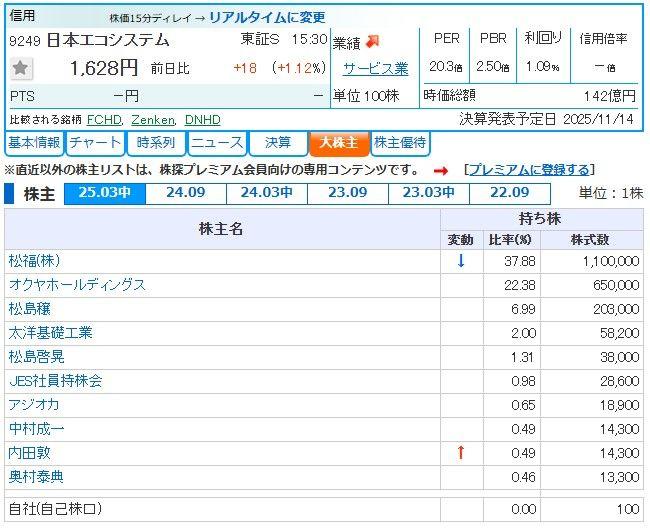Screen dimensions: 650x528
Task: Click the +1.12% change value
Action: [x=299, y=68]
